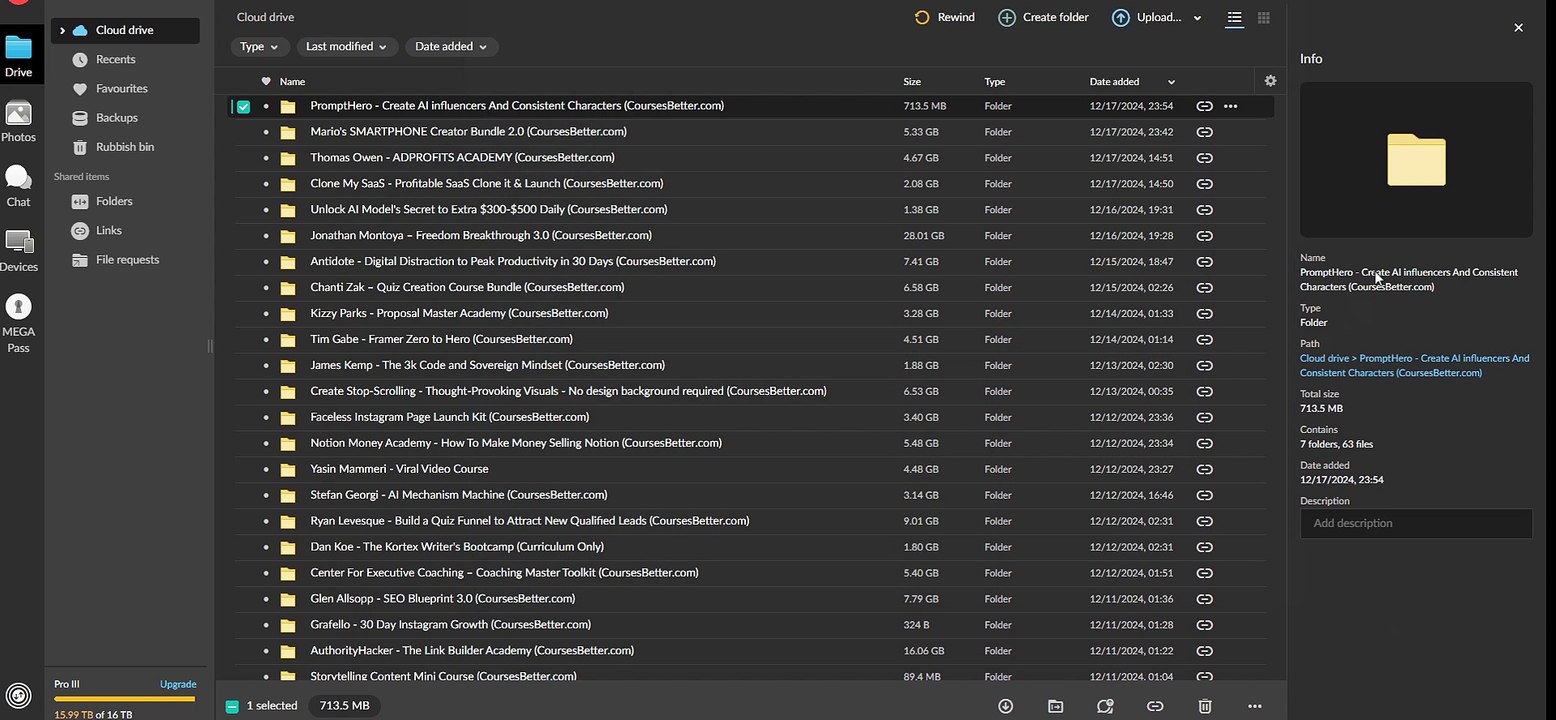The image size is (1556, 720).
Task: Select the Drive icon in the left rail
Action: point(18,56)
